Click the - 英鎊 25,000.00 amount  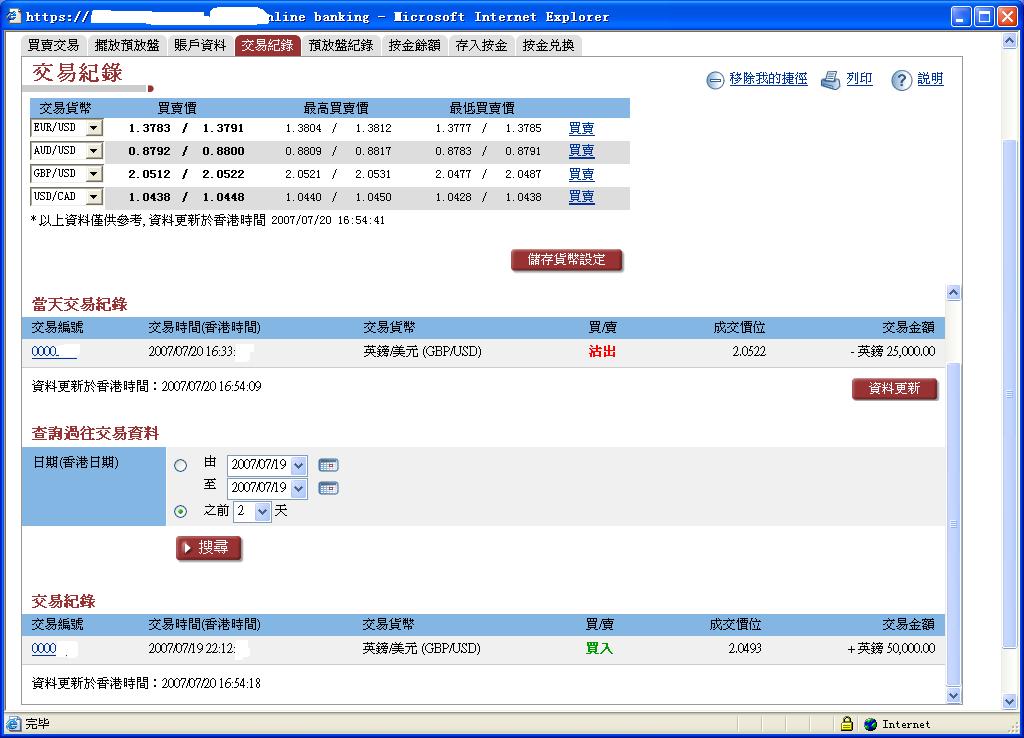coord(892,351)
